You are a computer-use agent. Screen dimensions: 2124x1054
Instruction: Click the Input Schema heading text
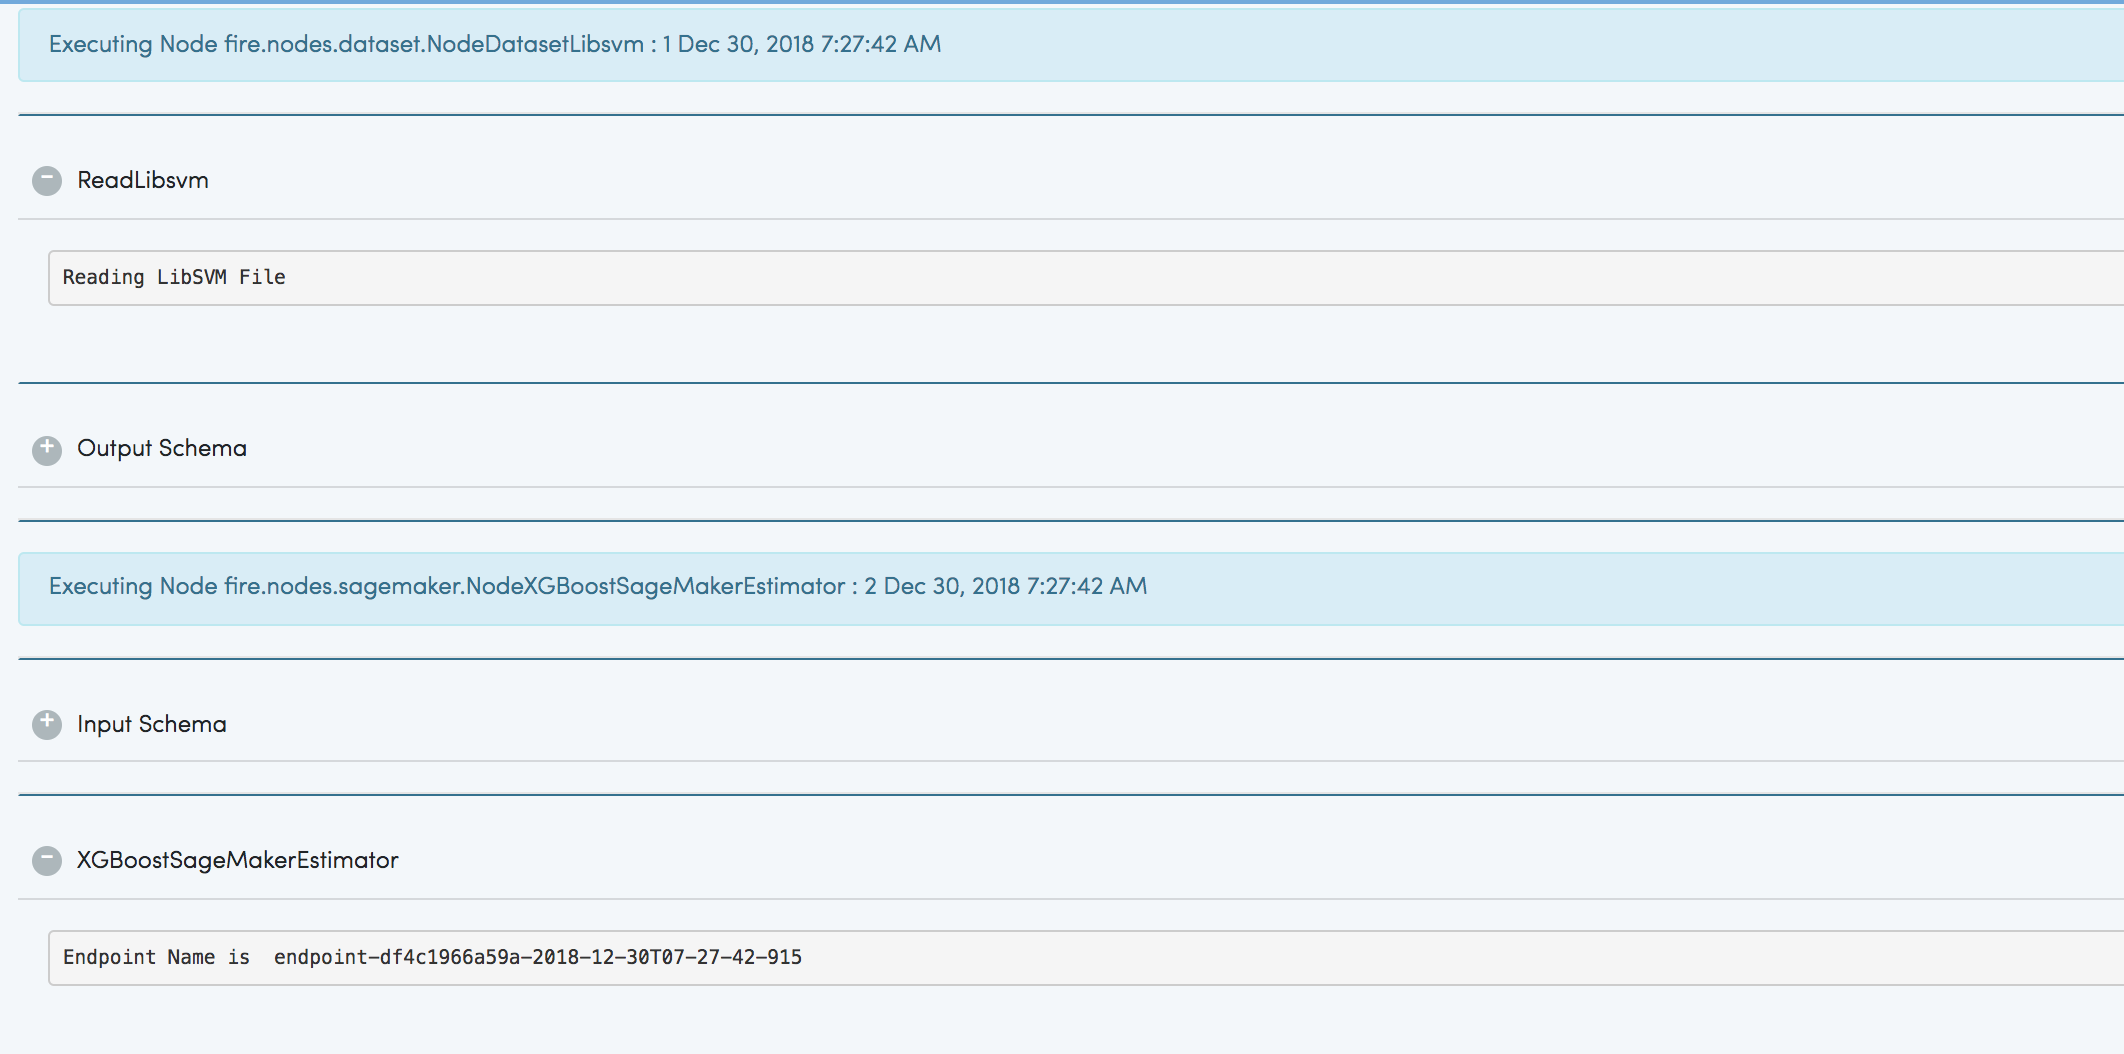coord(152,724)
